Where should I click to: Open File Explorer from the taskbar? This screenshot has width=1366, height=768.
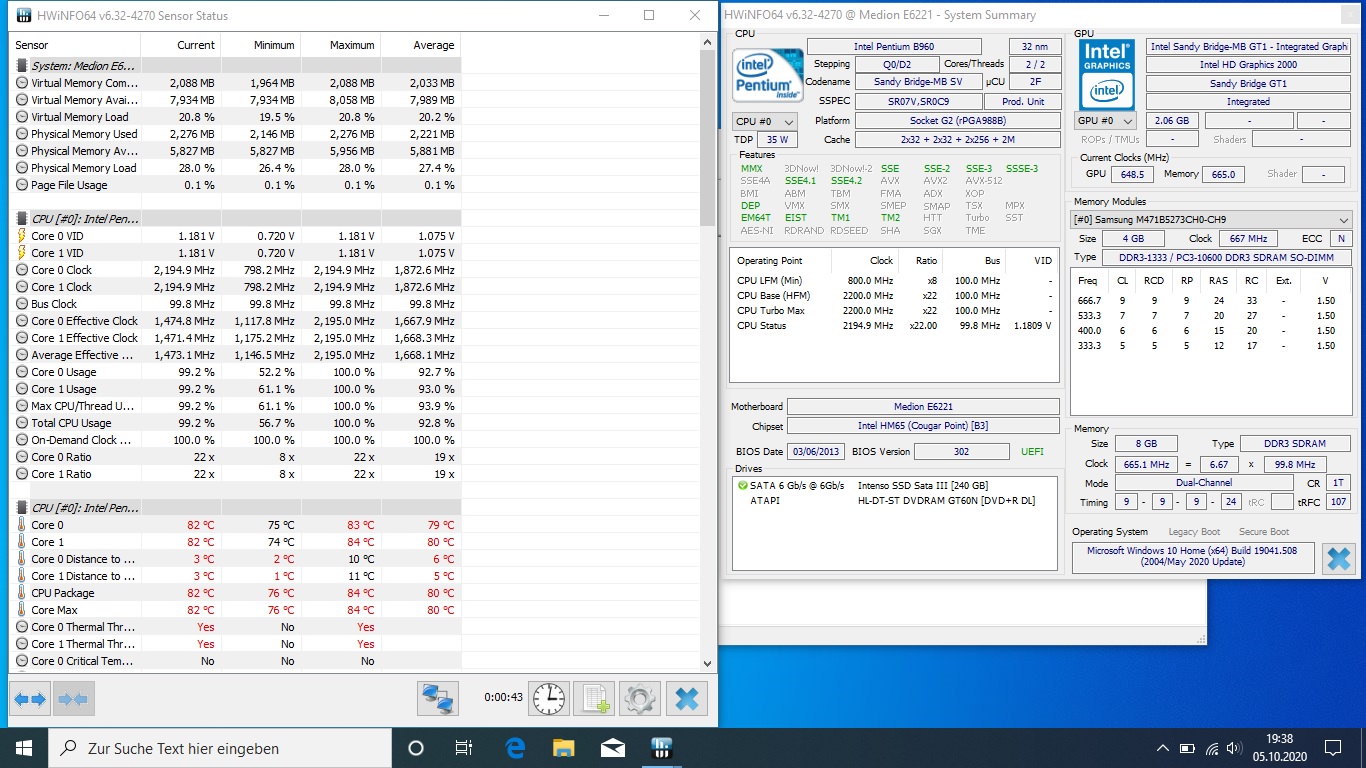564,748
